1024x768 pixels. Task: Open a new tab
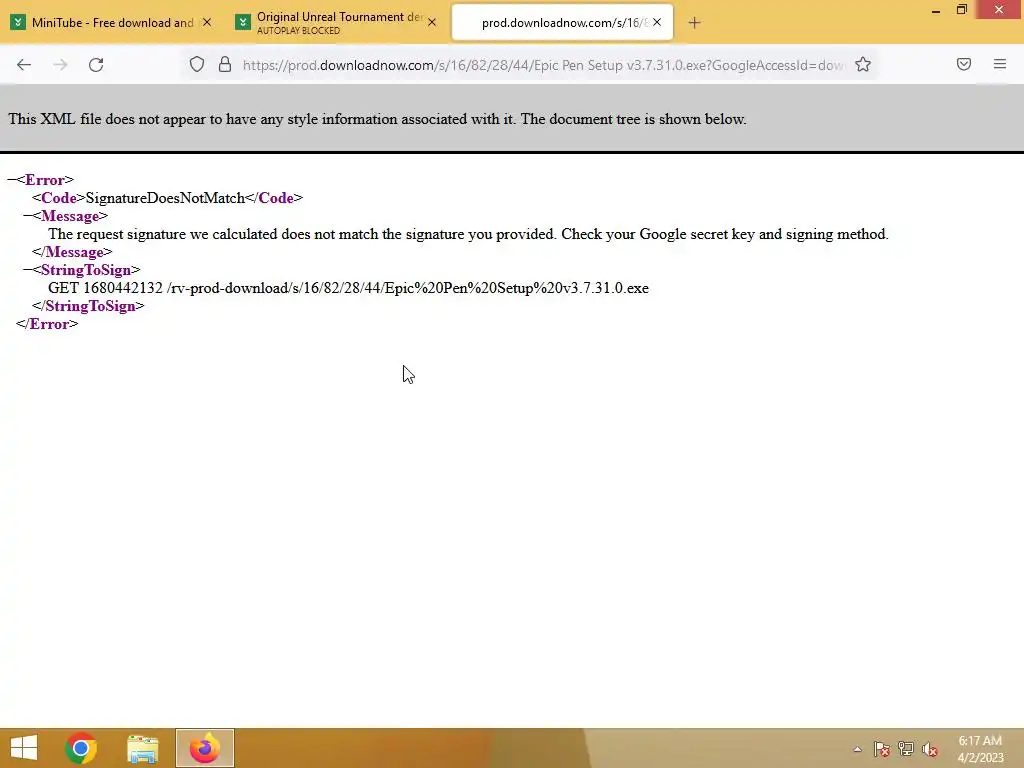694,23
